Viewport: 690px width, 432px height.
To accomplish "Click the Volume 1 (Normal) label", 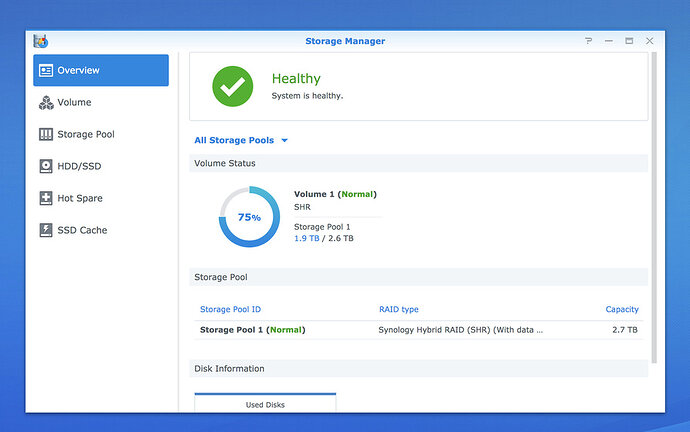I will (x=335, y=194).
